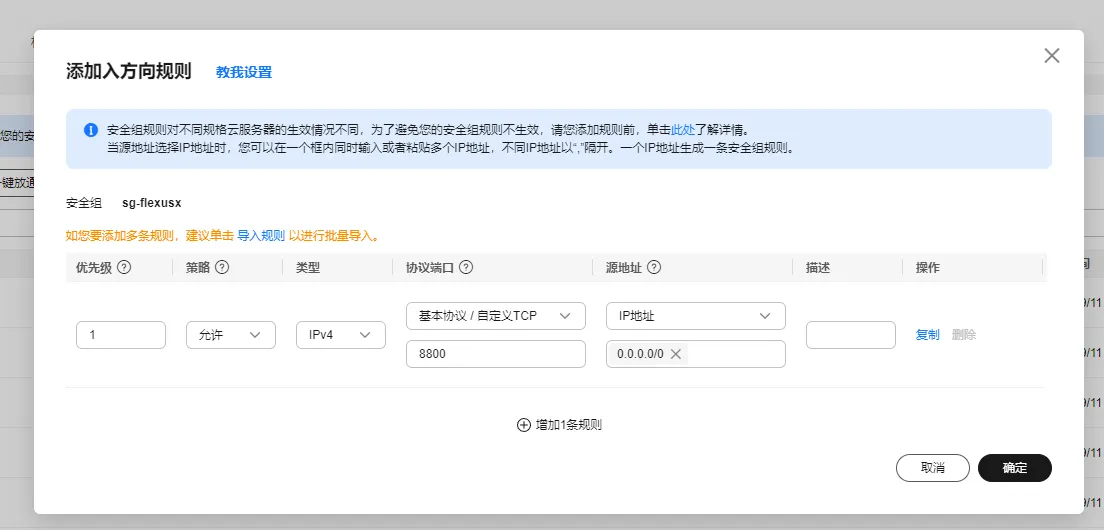Click the blue info icon in the notice

(x=91, y=130)
